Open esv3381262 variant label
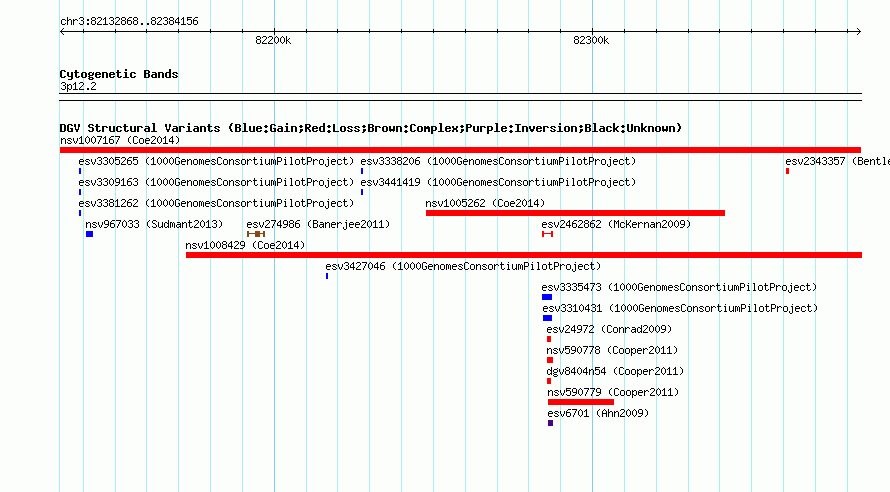890x492 pixels. (x=216, y=203)
